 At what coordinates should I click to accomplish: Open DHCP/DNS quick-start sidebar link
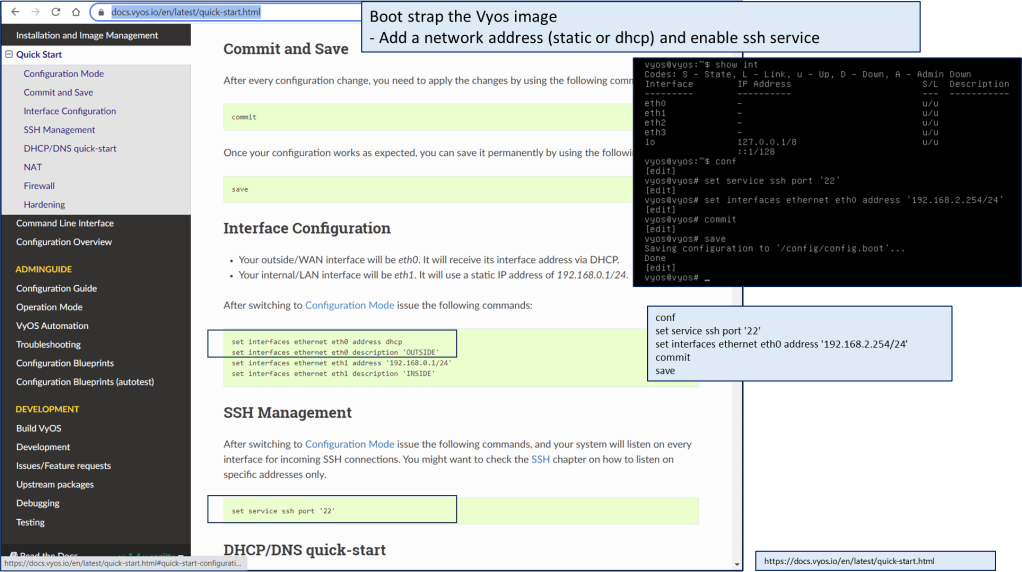point(70,149)
